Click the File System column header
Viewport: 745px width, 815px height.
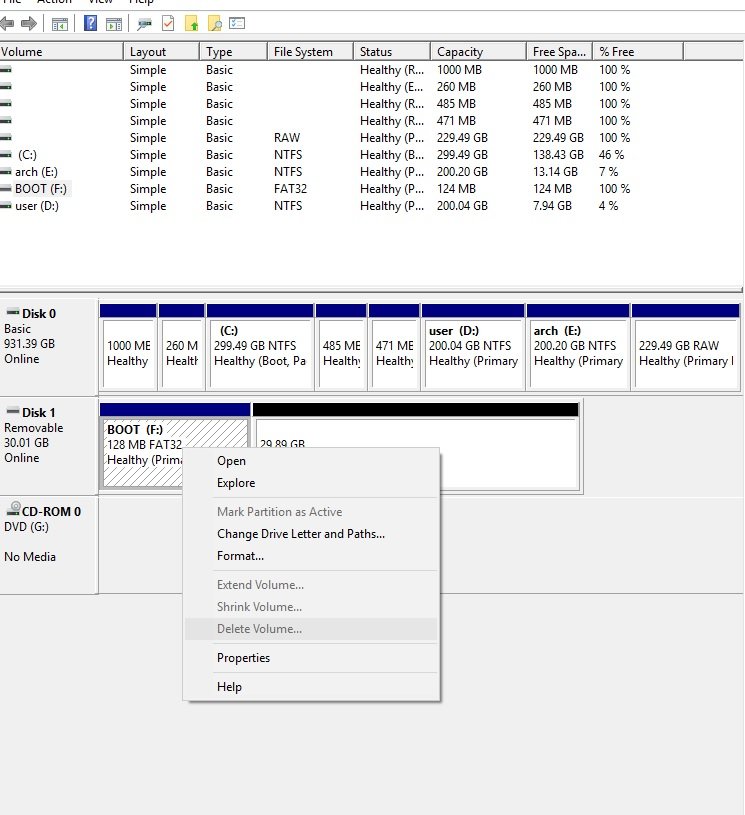(x=303, y=52)
